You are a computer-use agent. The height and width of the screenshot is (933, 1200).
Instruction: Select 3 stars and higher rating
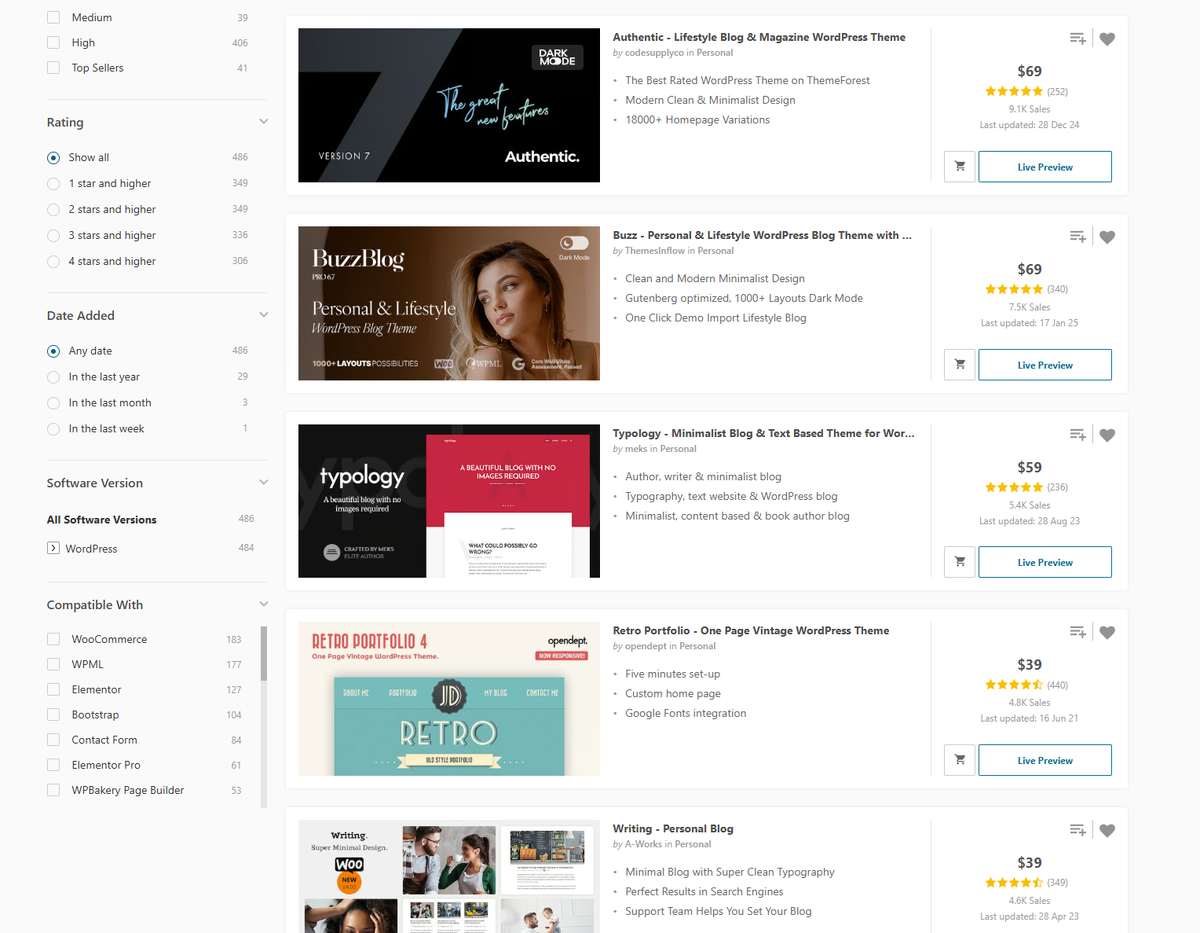53,236
